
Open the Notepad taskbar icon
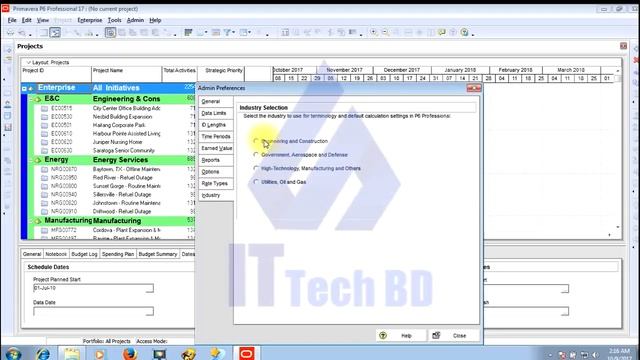point(71,353)
